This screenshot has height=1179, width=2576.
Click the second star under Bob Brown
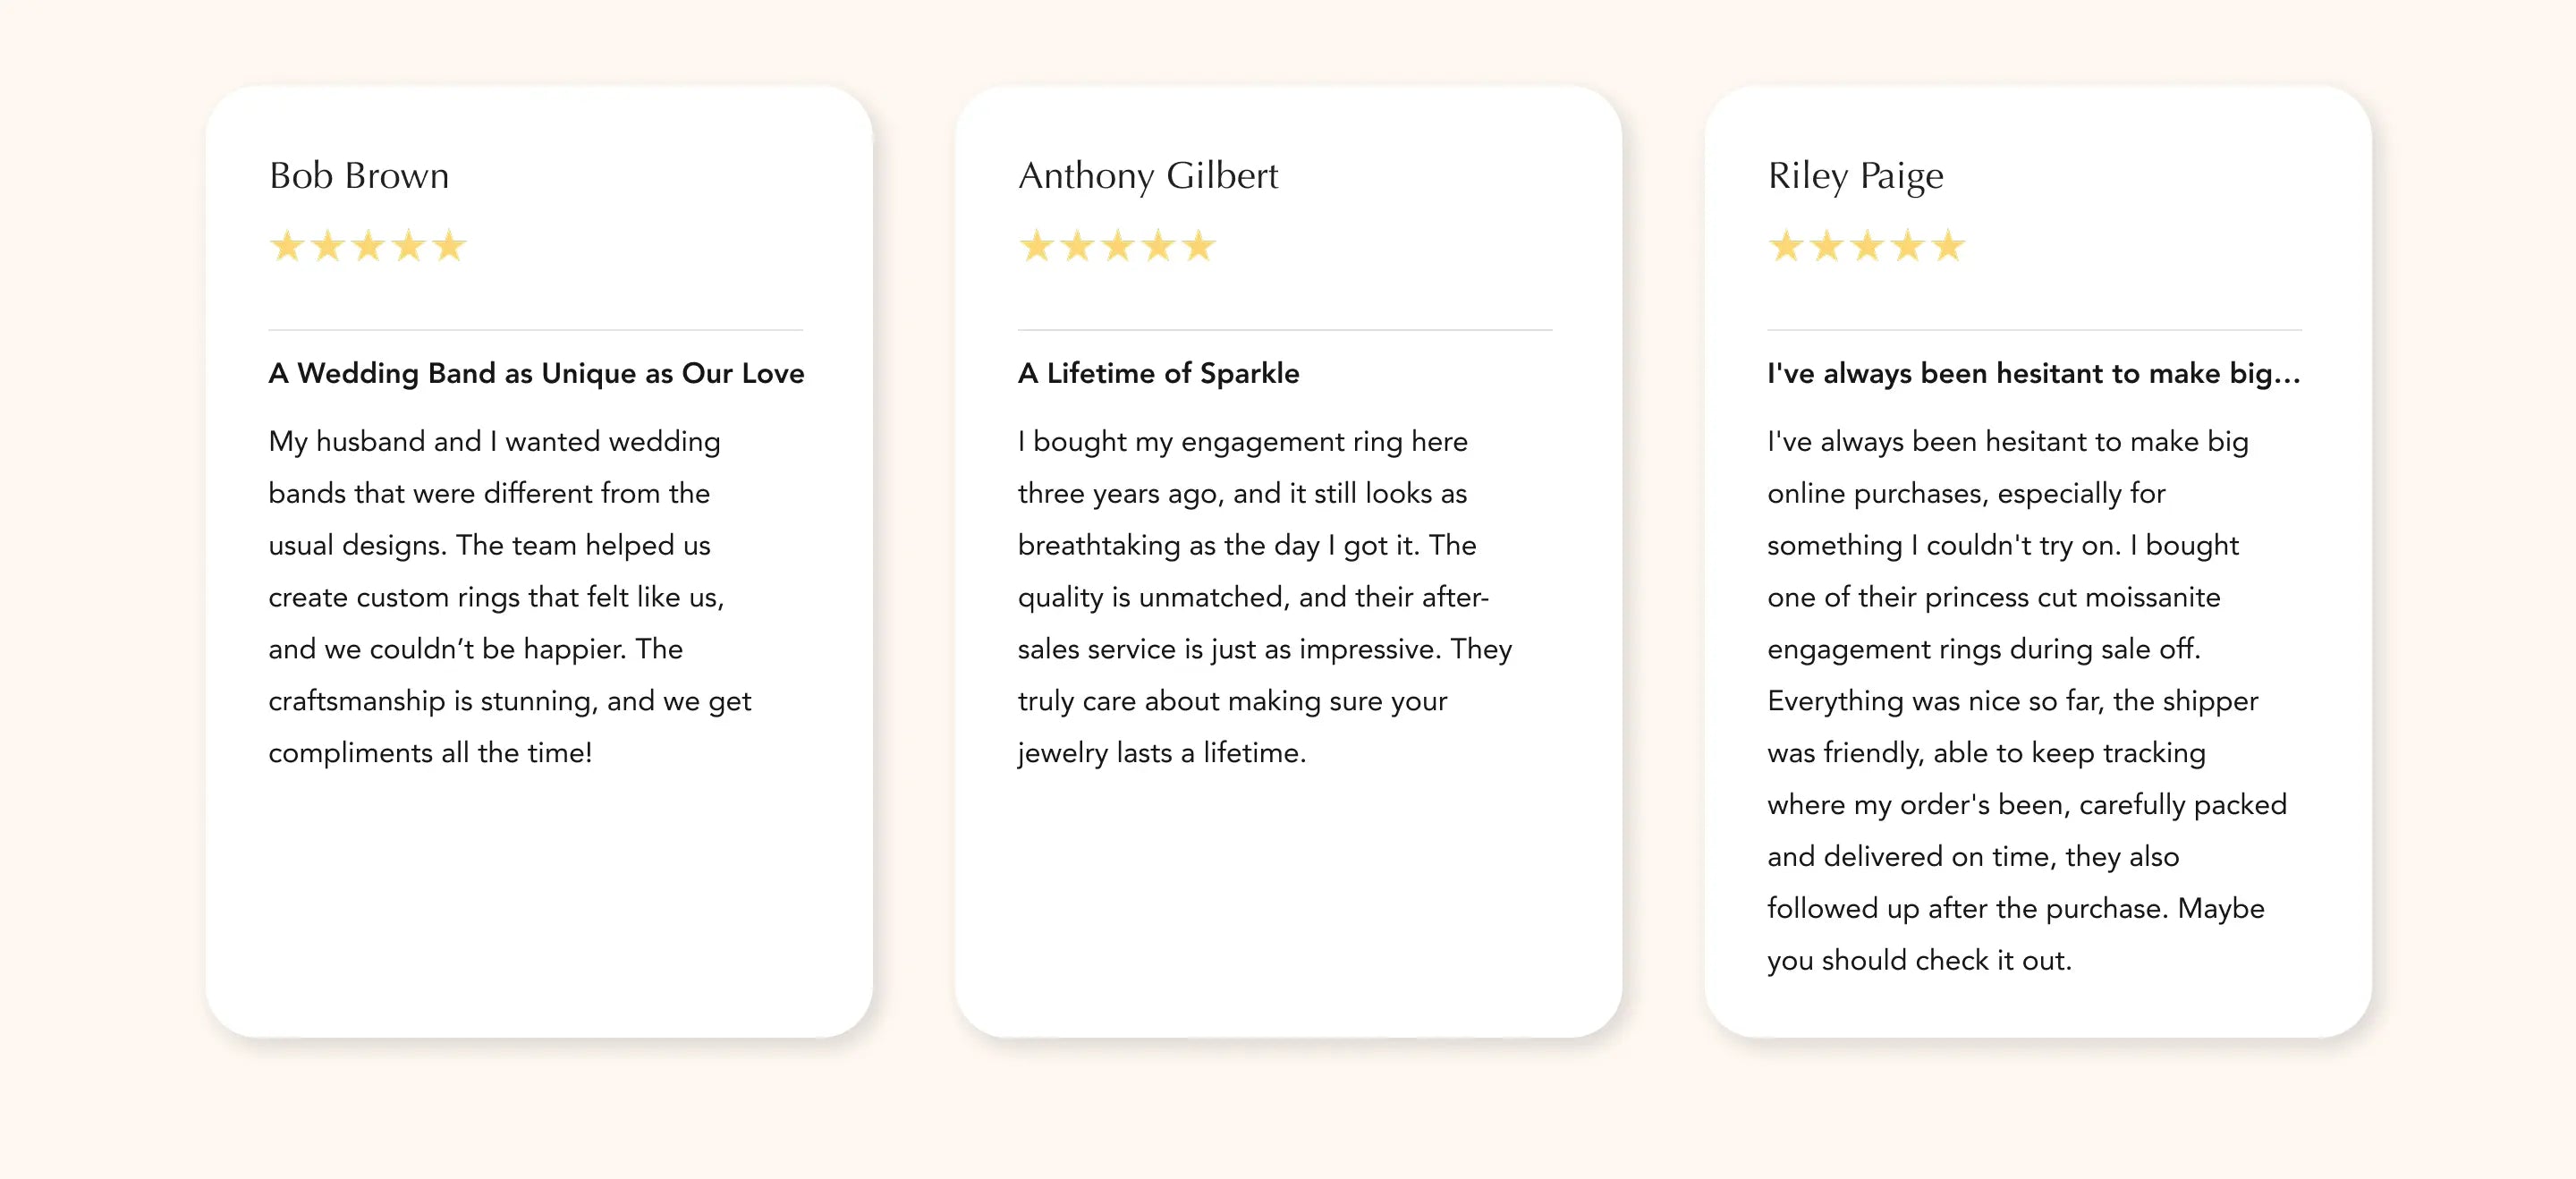pyautogui.click(x=328, y=246)
